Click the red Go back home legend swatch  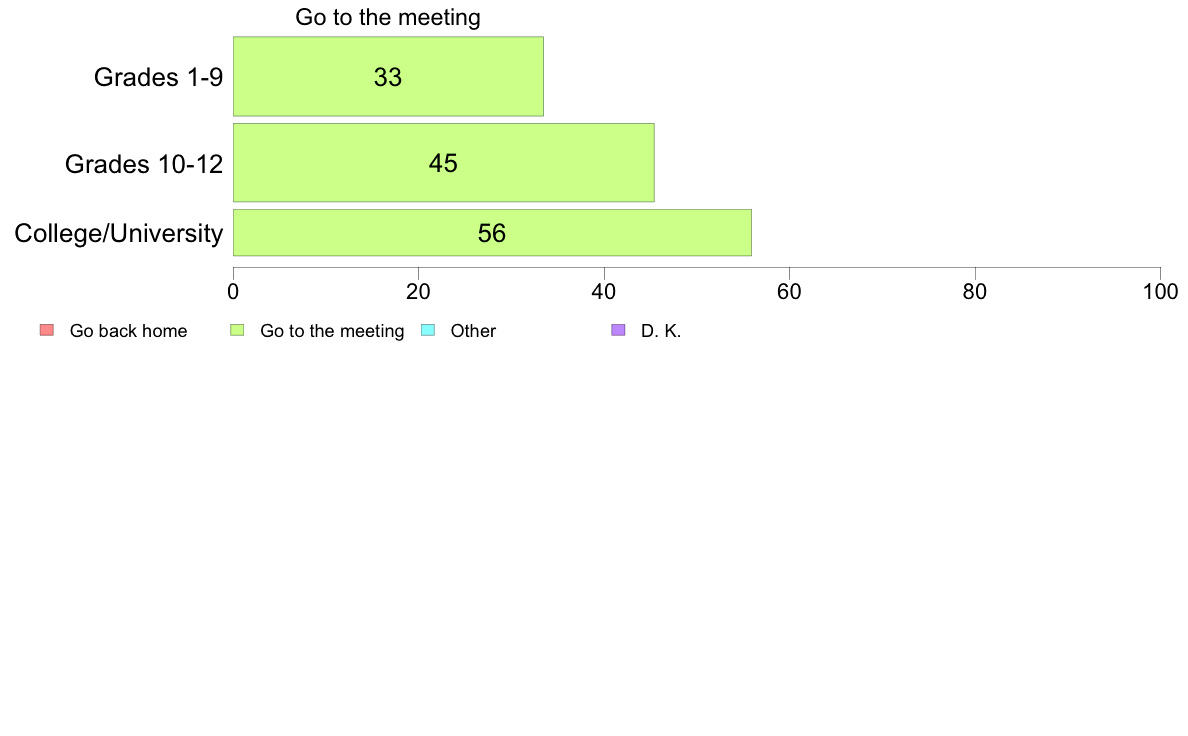click(47, 330)
